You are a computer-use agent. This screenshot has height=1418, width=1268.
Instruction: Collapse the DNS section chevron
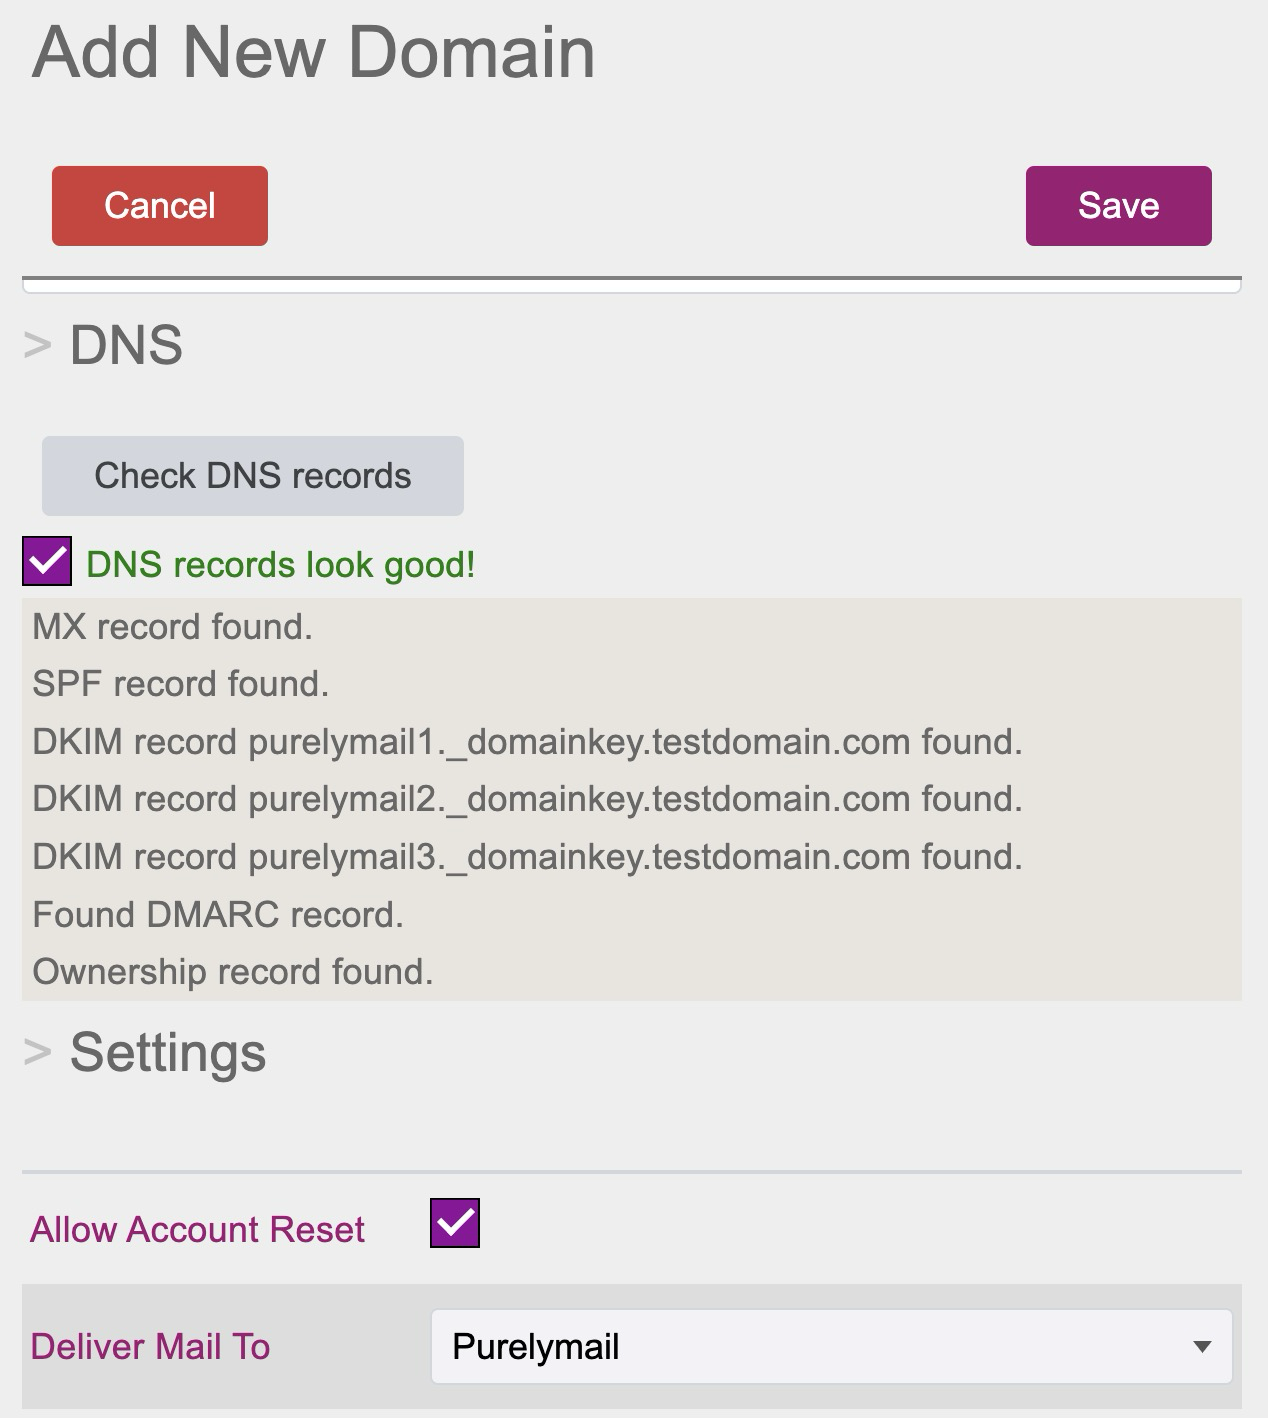pos(37,346)
